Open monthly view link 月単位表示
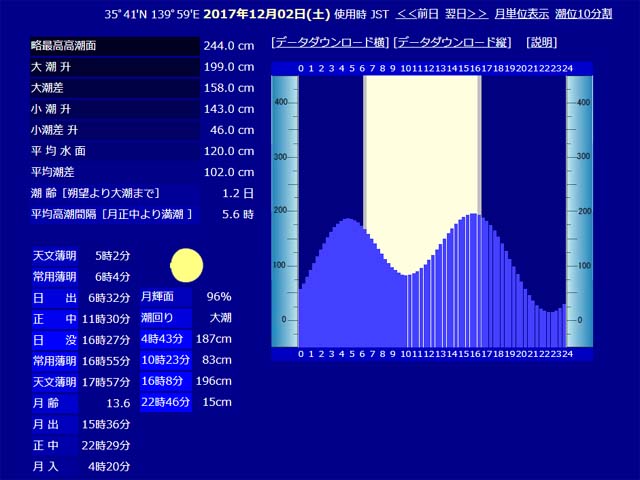 coord(522,14)
